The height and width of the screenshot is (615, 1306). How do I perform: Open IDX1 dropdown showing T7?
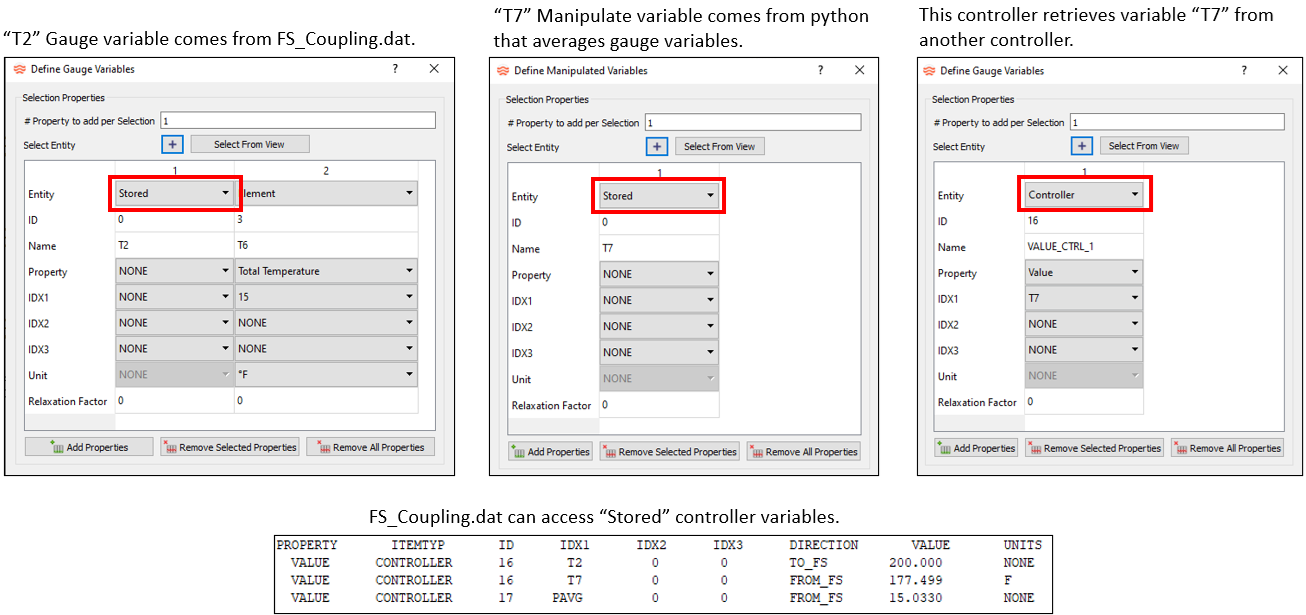click(1084, 299)
